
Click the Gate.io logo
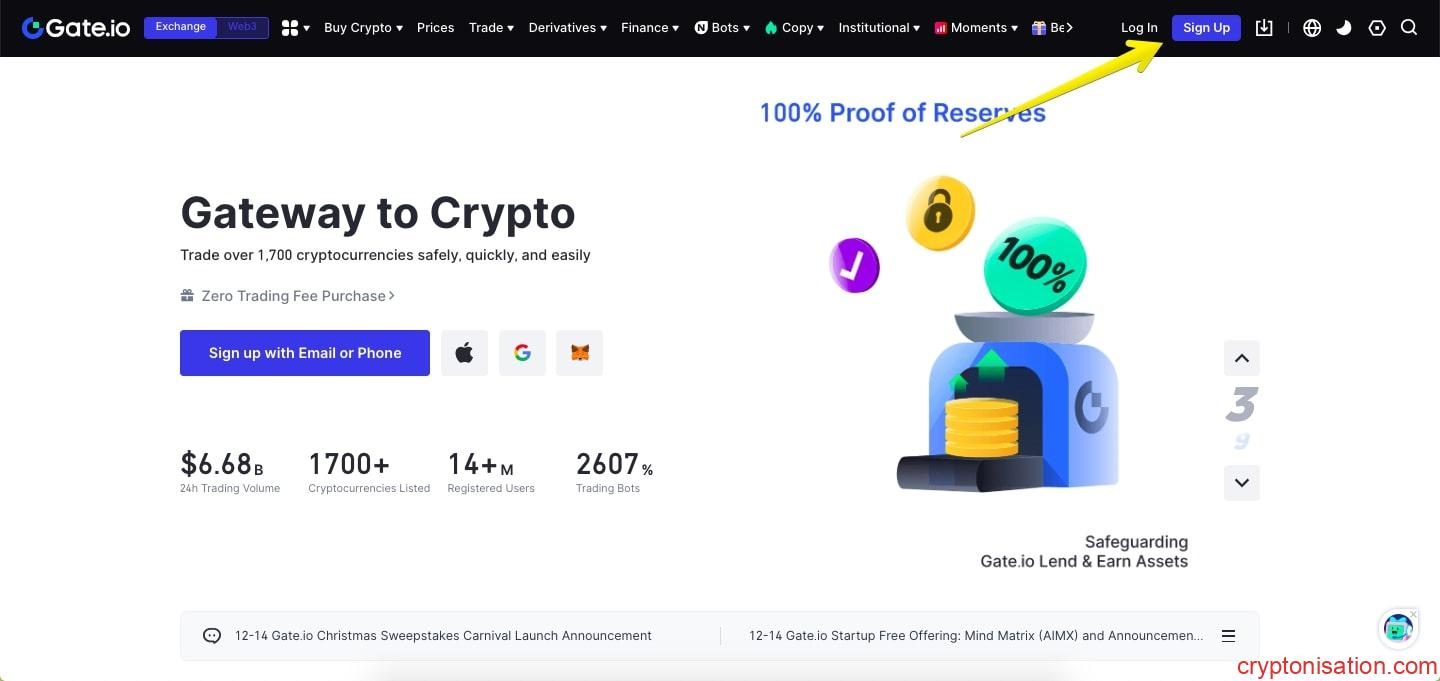click(76, 28)
